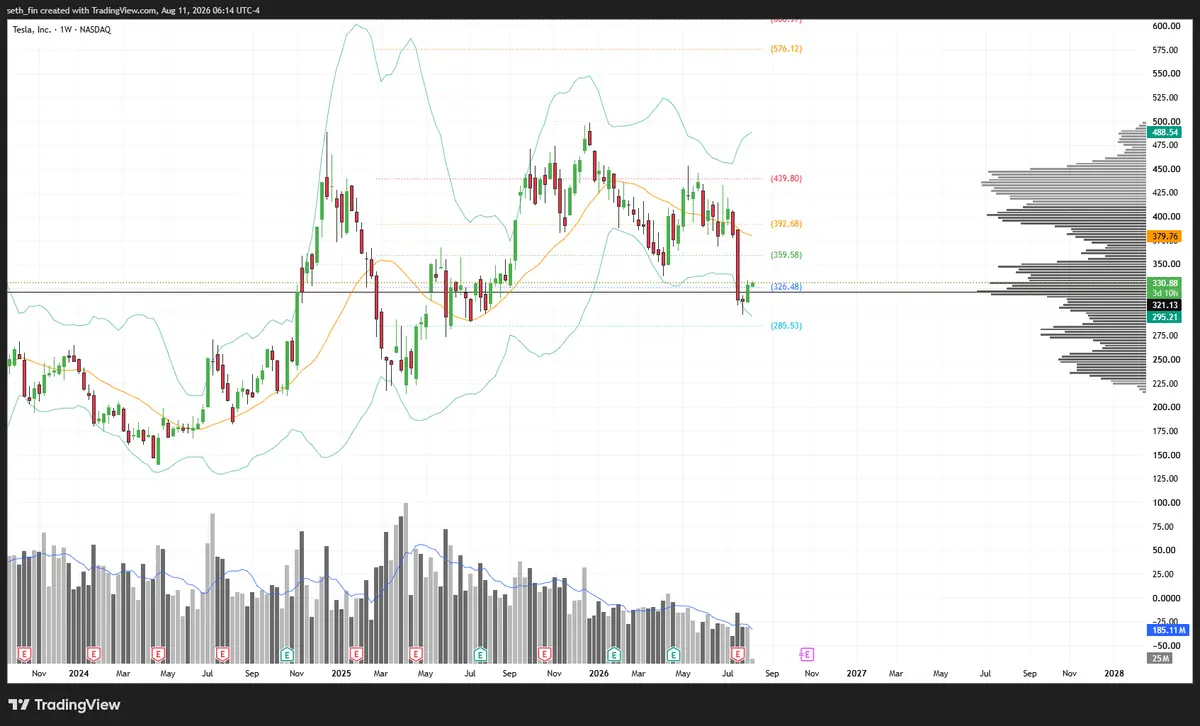Image resolution: width=1200 pixels, height=726 pixels.
Task: Click the blue 185.11M volume label
Action: pos(1167,631)
